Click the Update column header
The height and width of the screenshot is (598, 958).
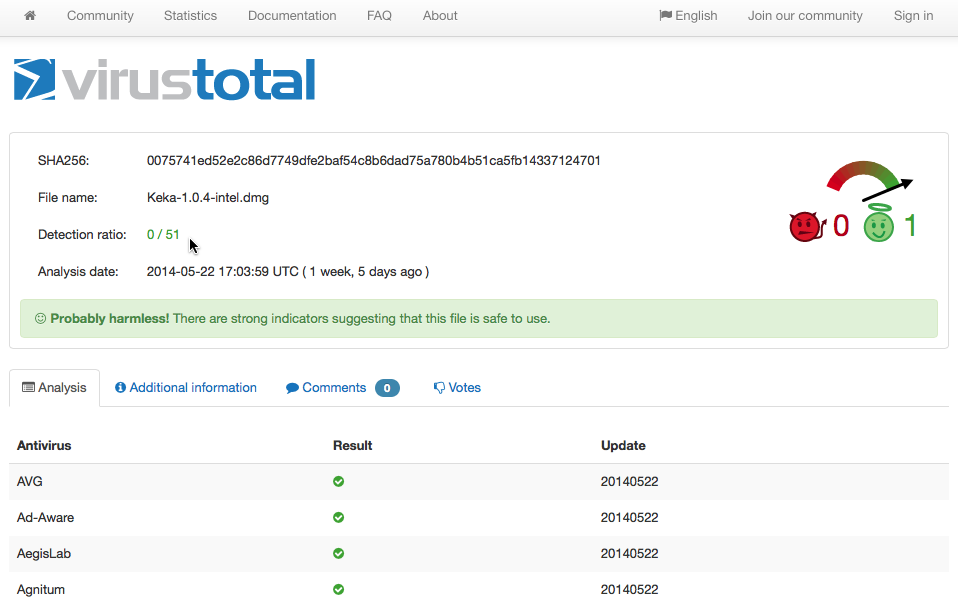[x=623, y=446]
